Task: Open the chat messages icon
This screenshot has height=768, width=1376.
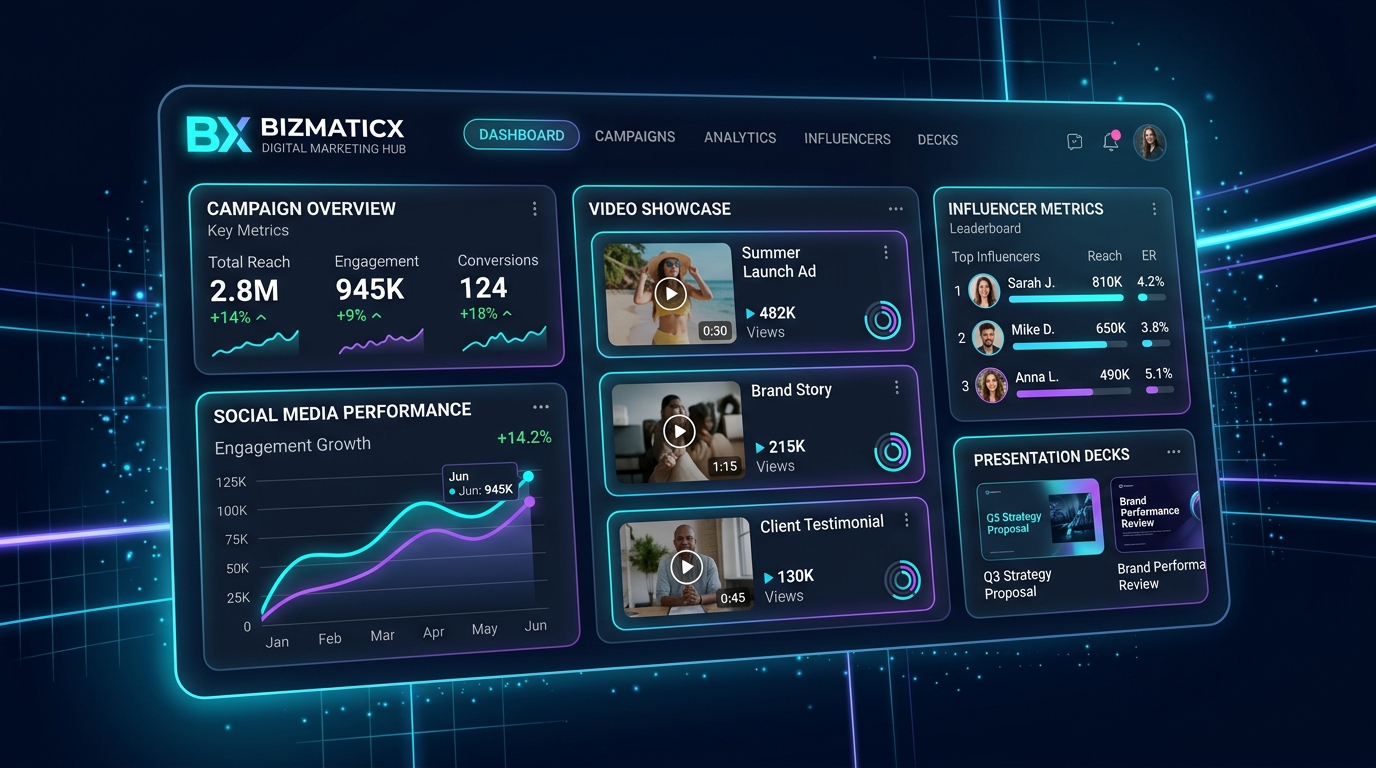Action: 1075,142
